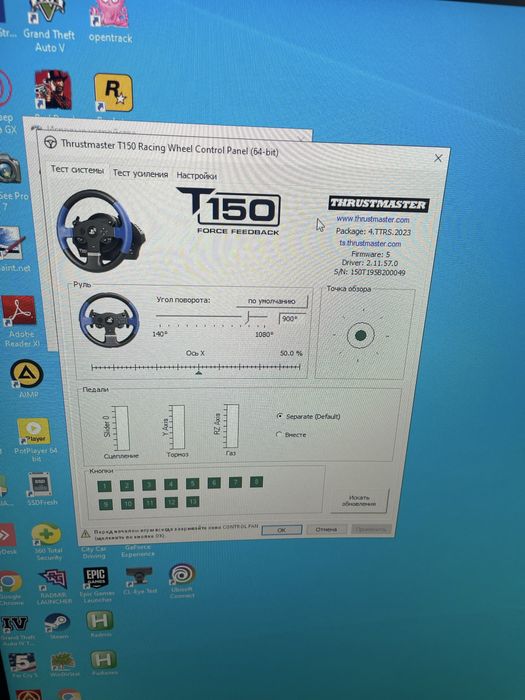This screenshot has width=525, height=700.
Task: Click the steering wheel title bar icon
Action: [50, 142]
